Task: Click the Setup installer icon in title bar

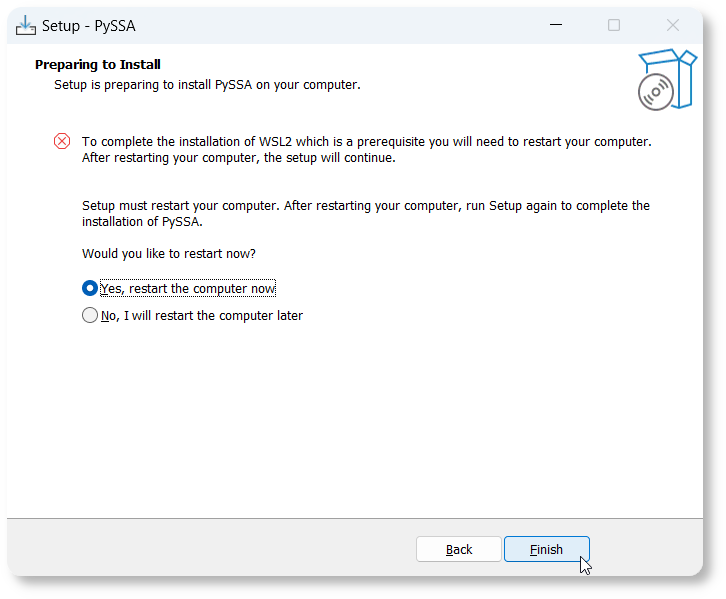Action: 25,25
